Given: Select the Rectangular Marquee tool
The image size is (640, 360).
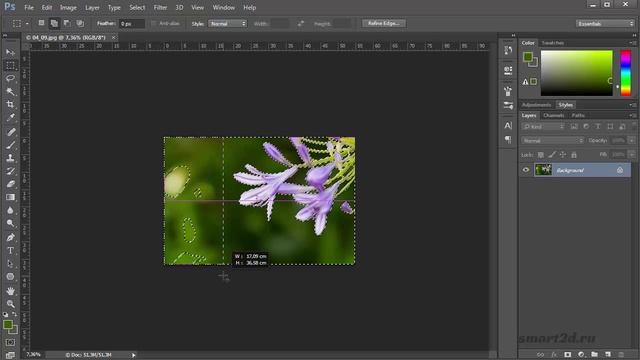Looking at the screenshot, I should 11,65.
